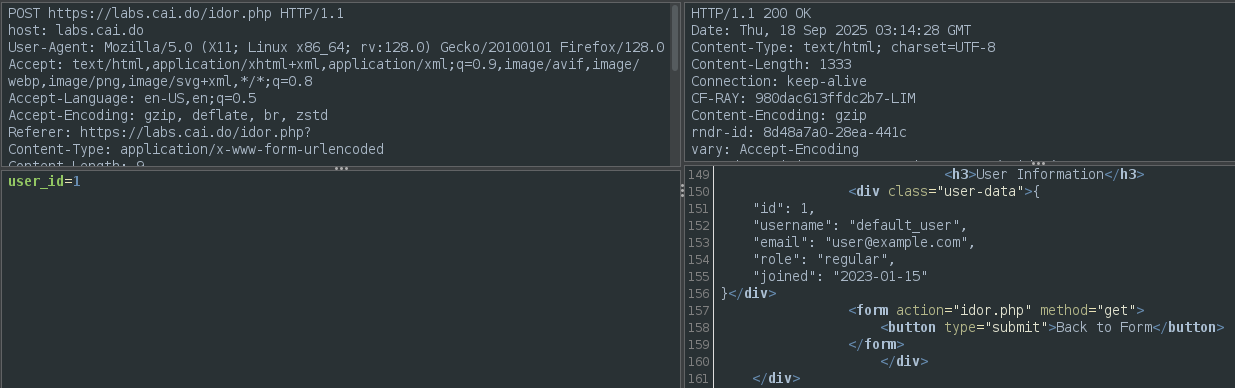
Task: Click the splitter handle above the response body
Action: [1038, 163]
